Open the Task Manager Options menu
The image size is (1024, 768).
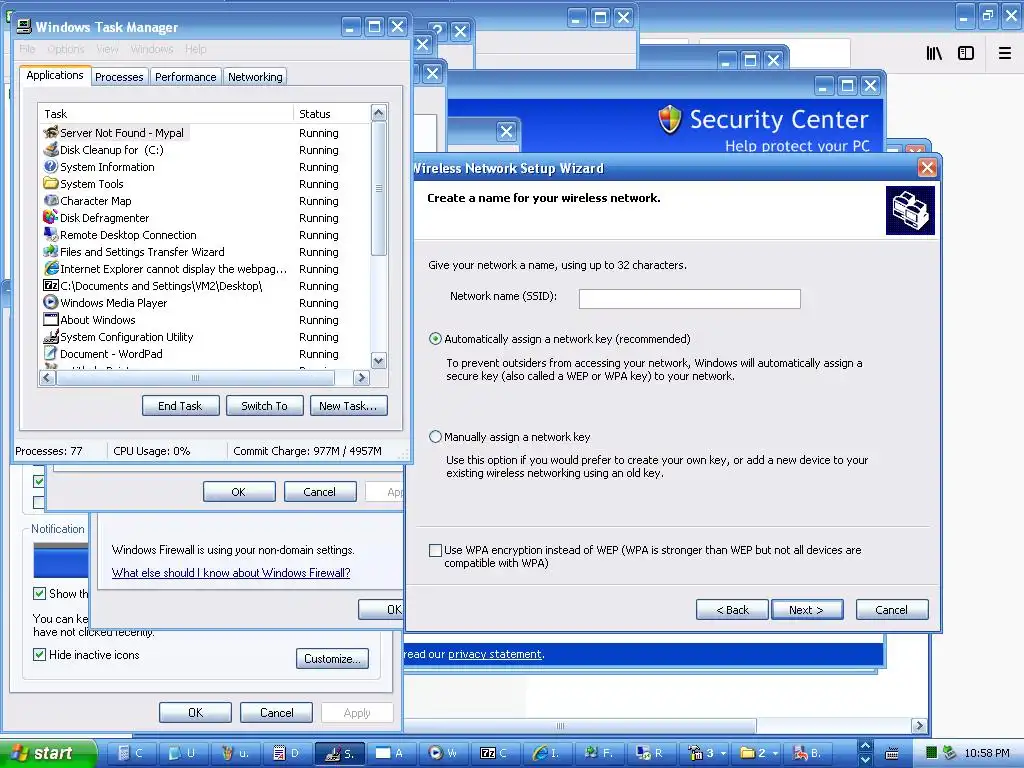tap(66, 49)
